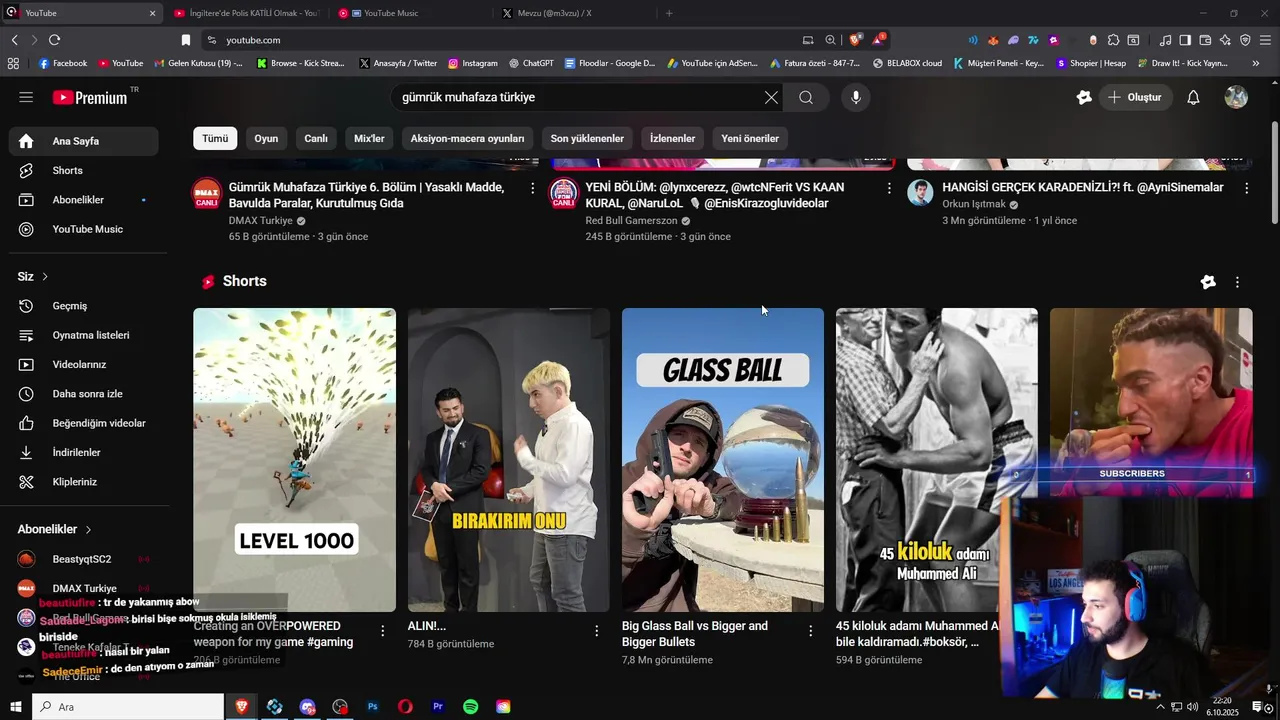This screenshot has width=1280, height=720.
Task: Open Brave Rewards triangle icon
Action: click(877, 40)
